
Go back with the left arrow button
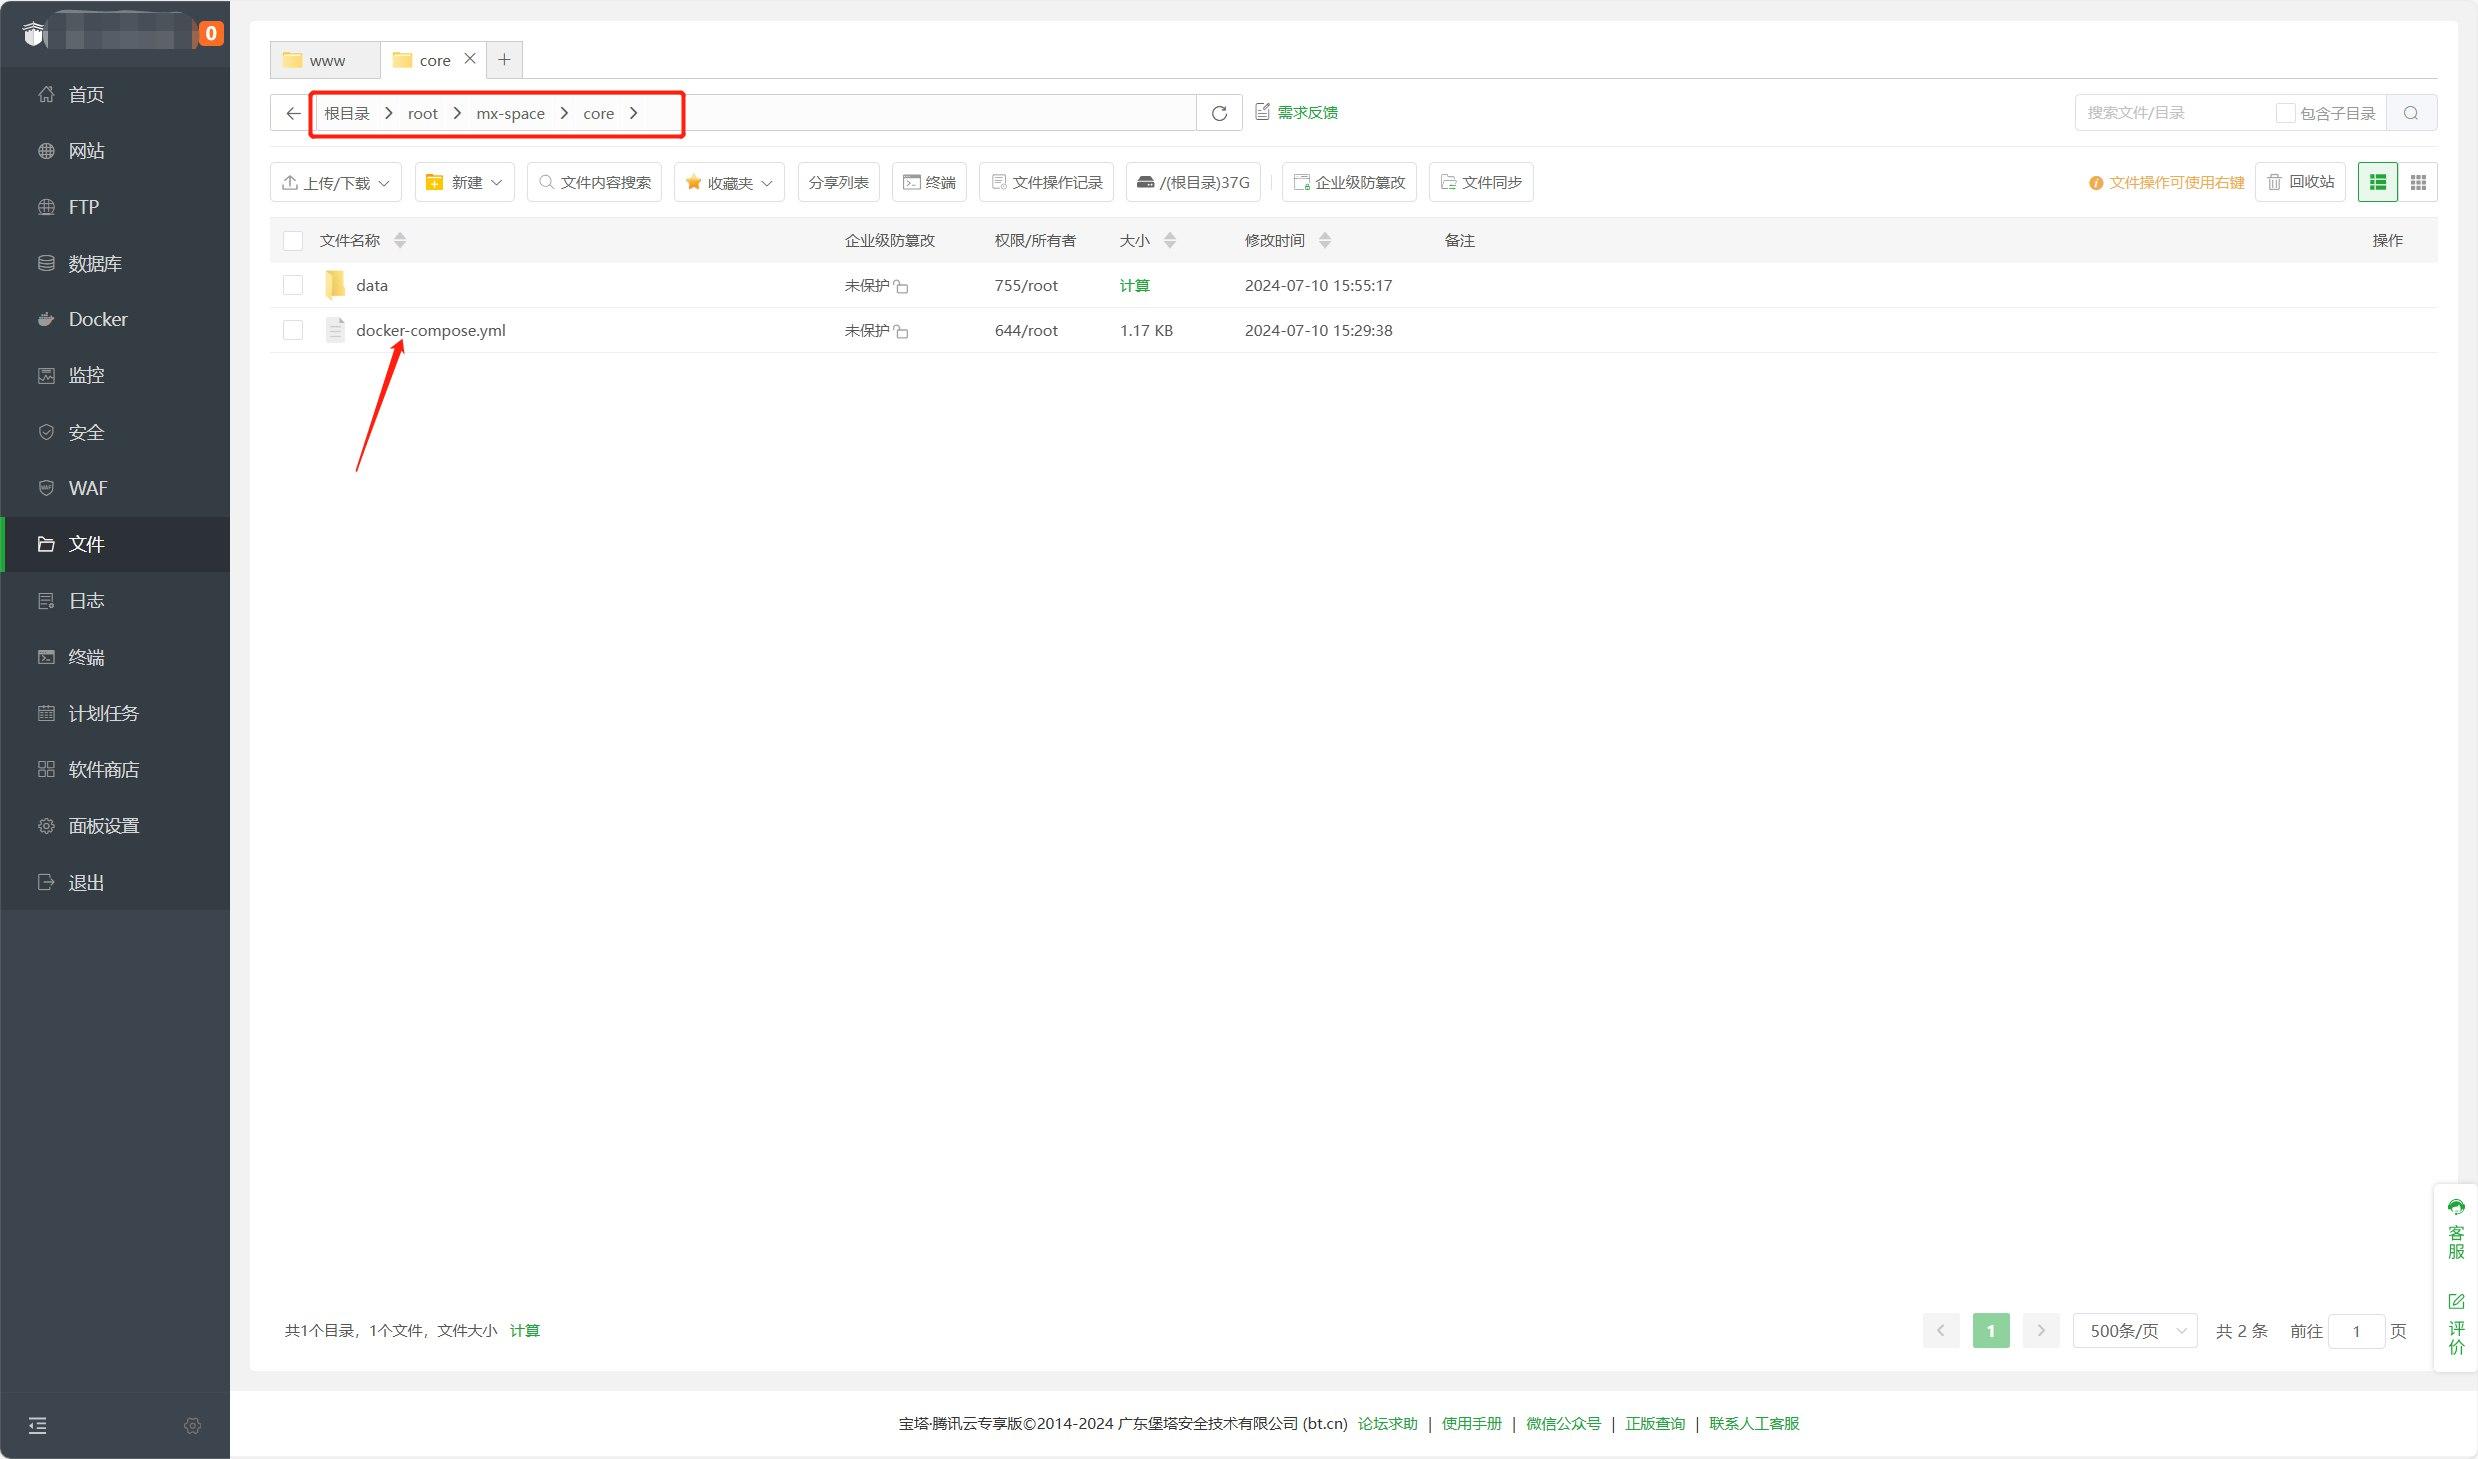tap(292, 113)
